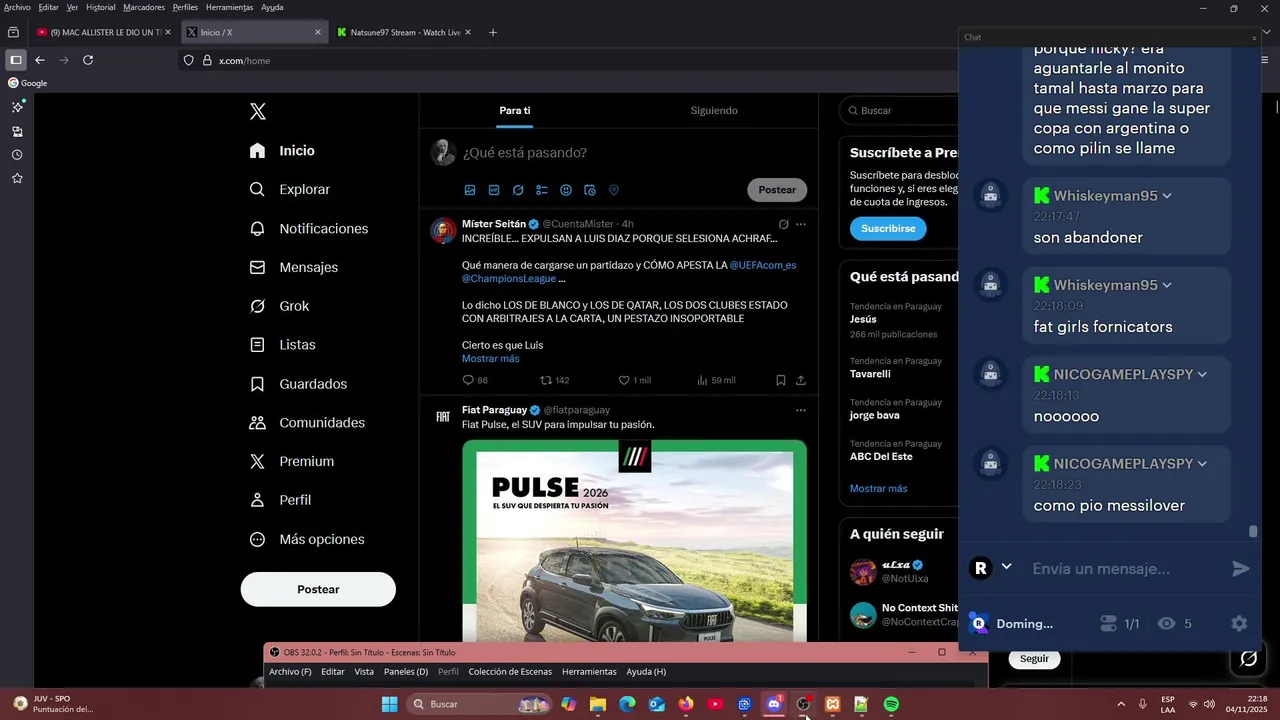
Task: Add poll to new post
Action: [542, 190]
